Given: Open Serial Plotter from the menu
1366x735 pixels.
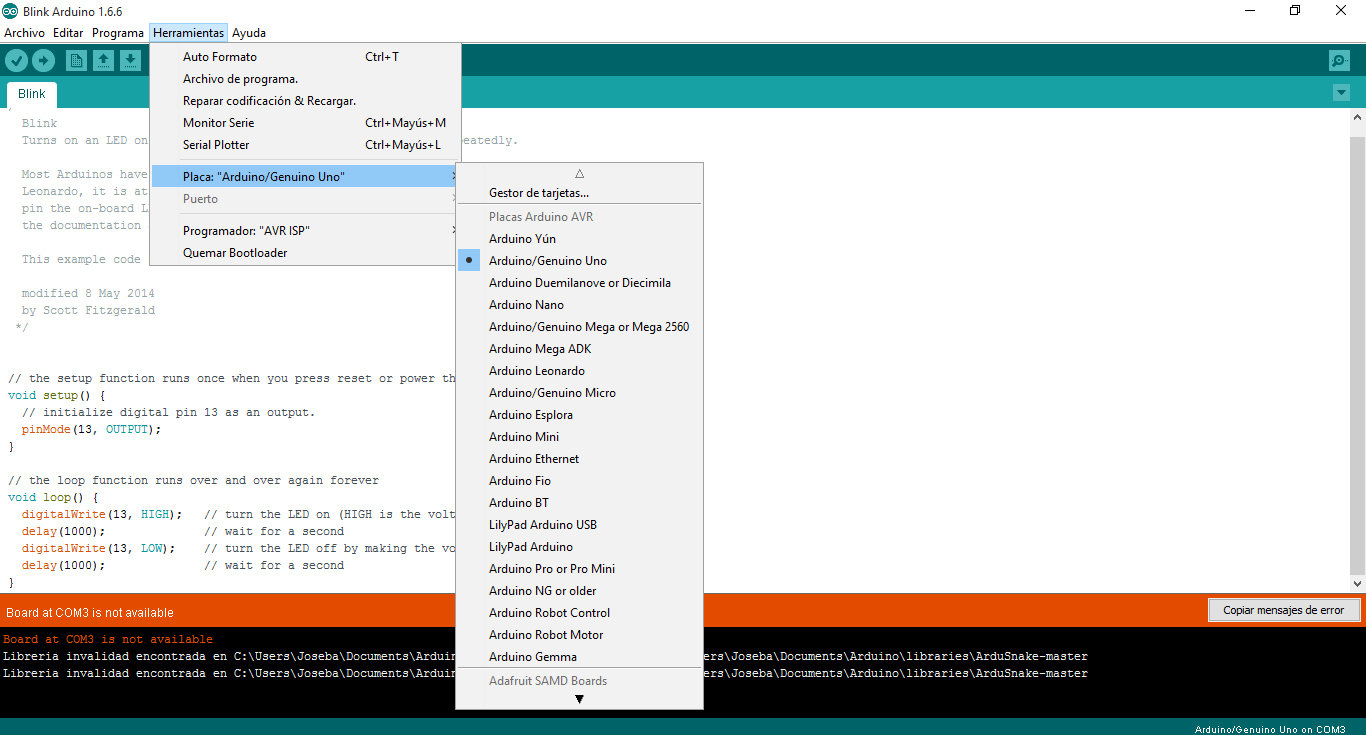Looking at the screenshot, I should coord(305,145).
